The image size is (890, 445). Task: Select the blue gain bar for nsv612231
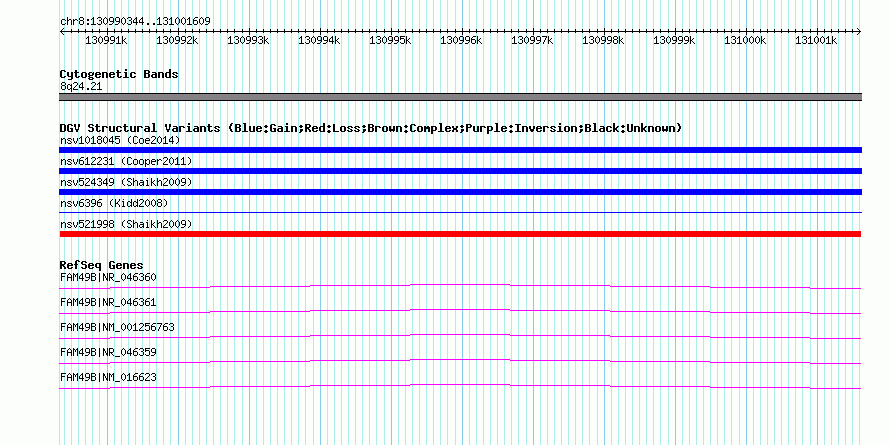click(x=460, y=171)
